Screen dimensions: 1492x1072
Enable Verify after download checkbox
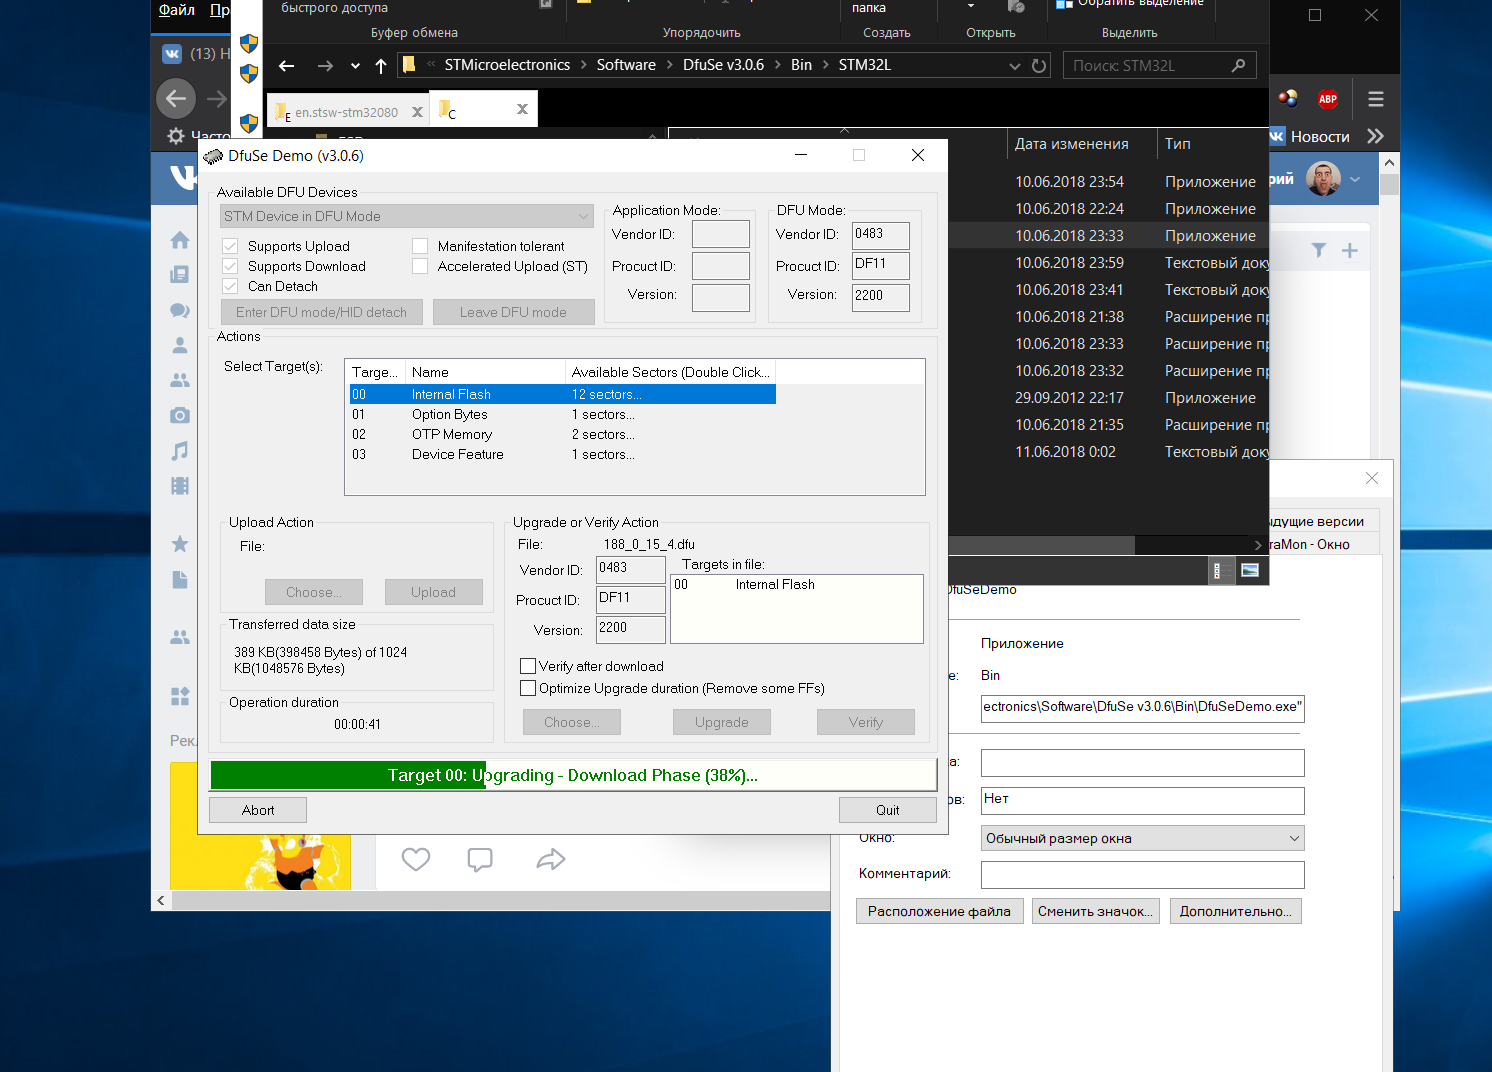[528, 666]
